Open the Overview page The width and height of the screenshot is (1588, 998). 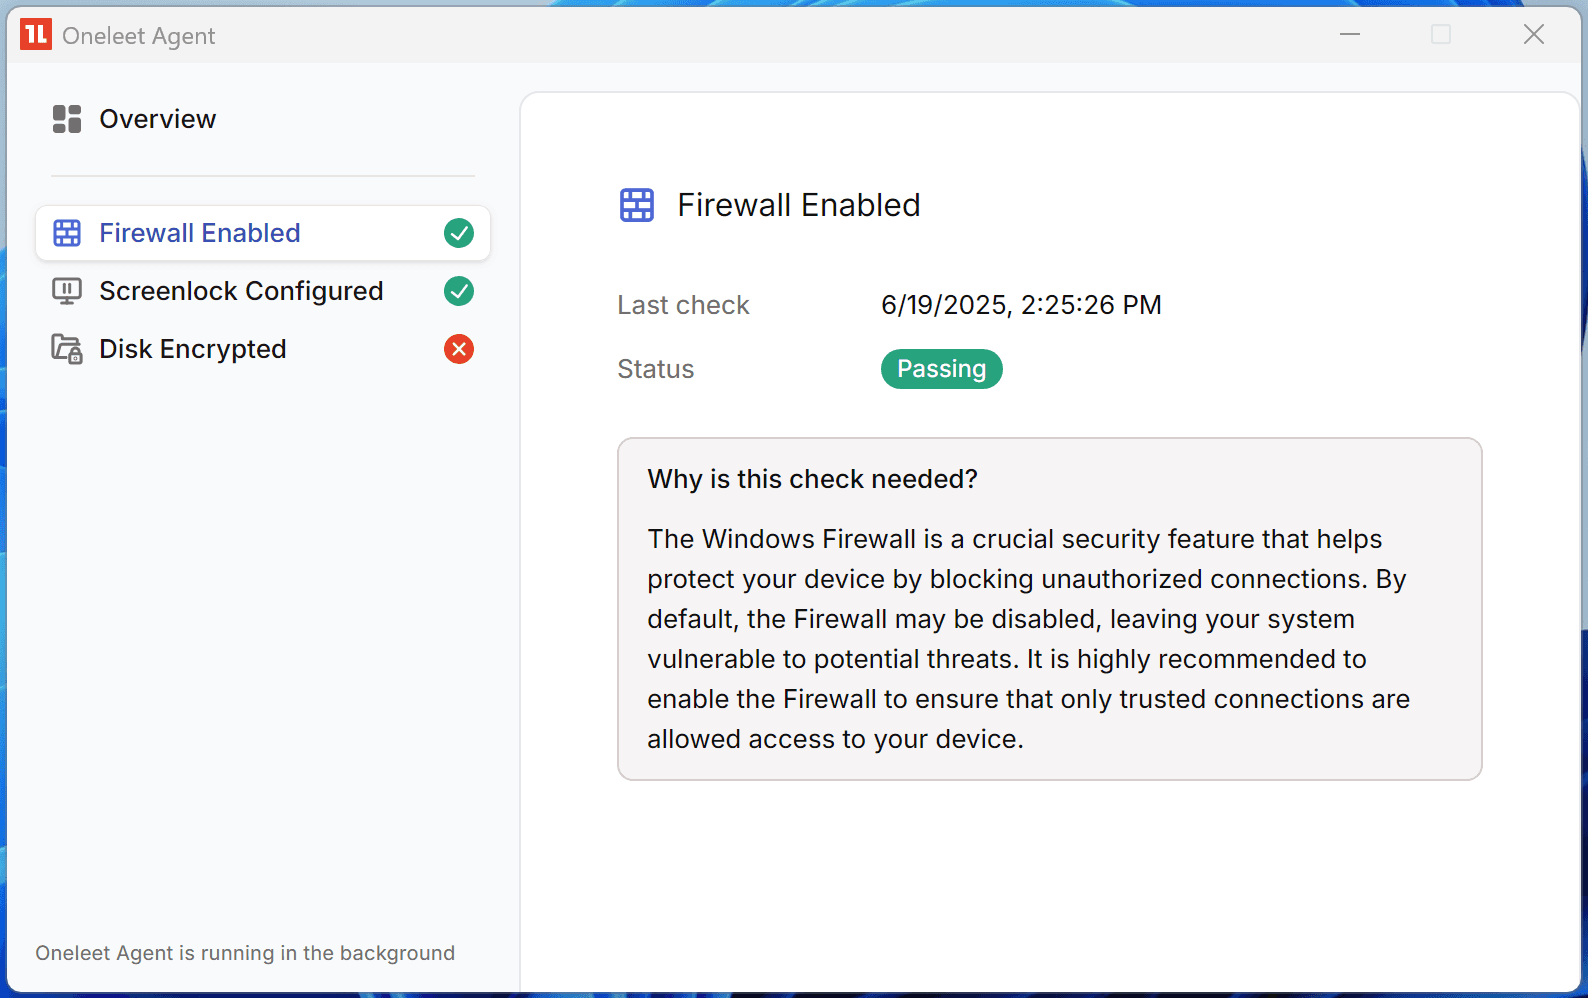coord(157,119)
